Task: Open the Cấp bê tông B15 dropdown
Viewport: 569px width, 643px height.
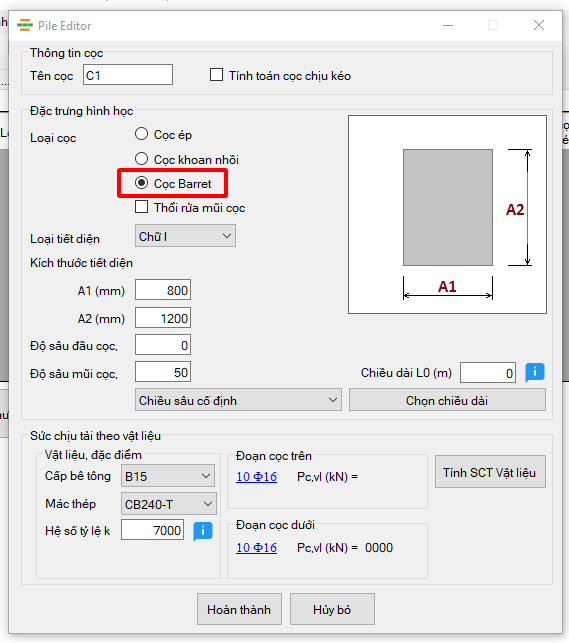Action: point(168,476)
